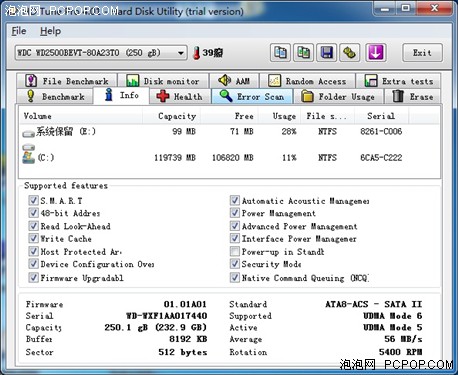
Task: Select the 119739 MB capacity cell
Action: tap(175, 157)
